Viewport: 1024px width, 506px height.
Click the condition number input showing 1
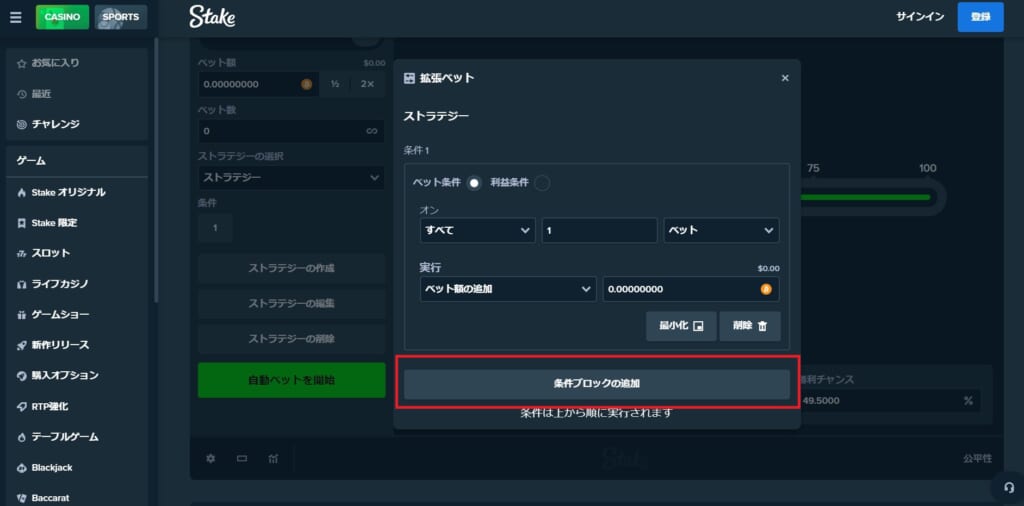point(599,230)
